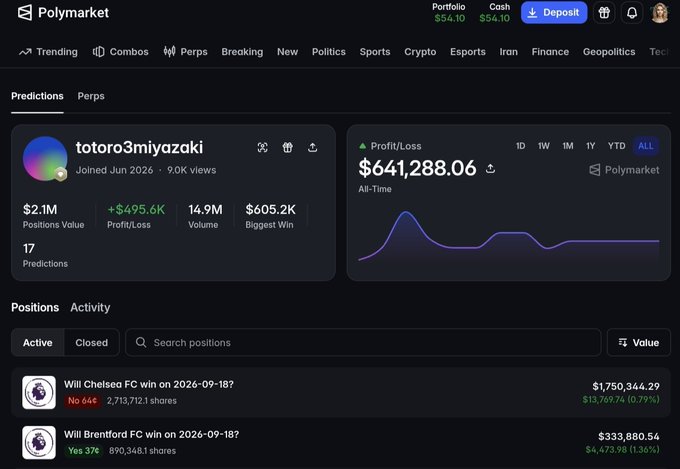This screenshot has width=680, height=469.
Task: Select the ALL chart range
Action: (646, 146)
